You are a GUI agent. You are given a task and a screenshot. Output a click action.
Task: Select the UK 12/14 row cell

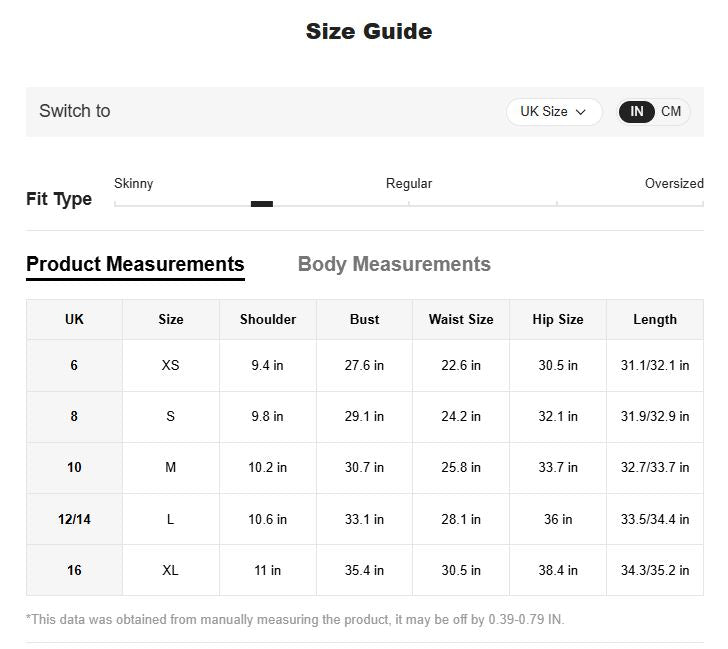pos(74,519)
